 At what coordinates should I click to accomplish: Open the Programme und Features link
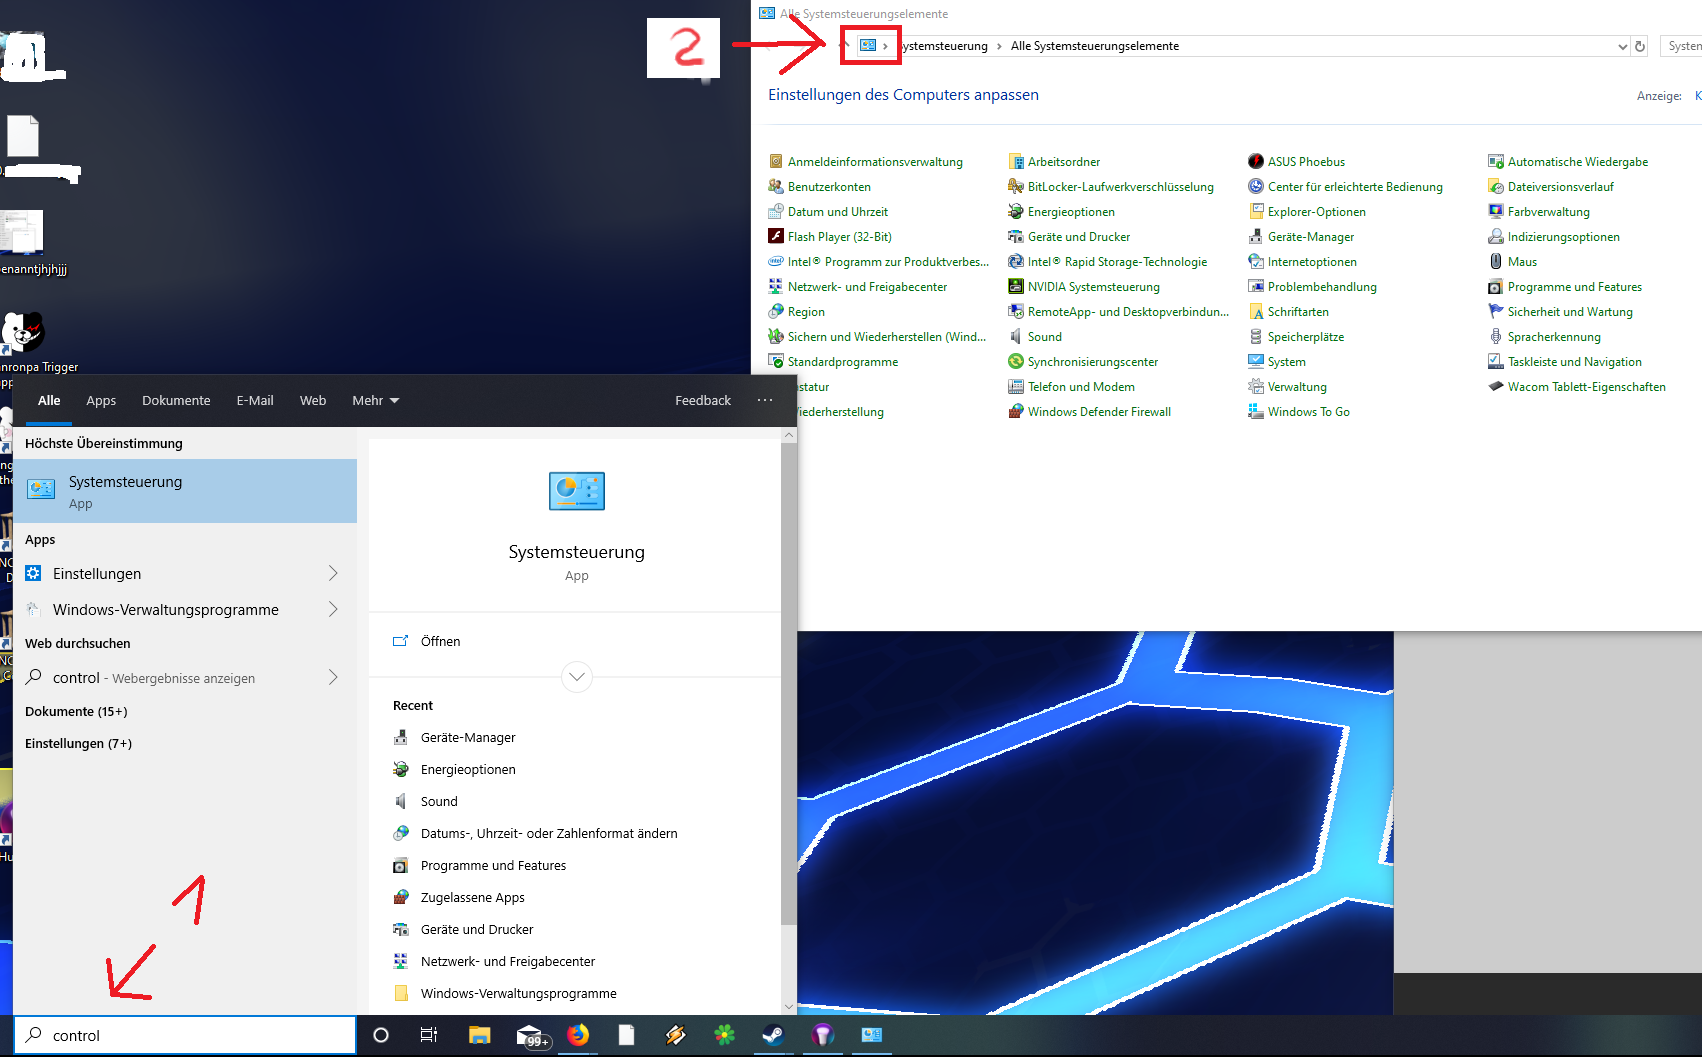[1575, 287]
